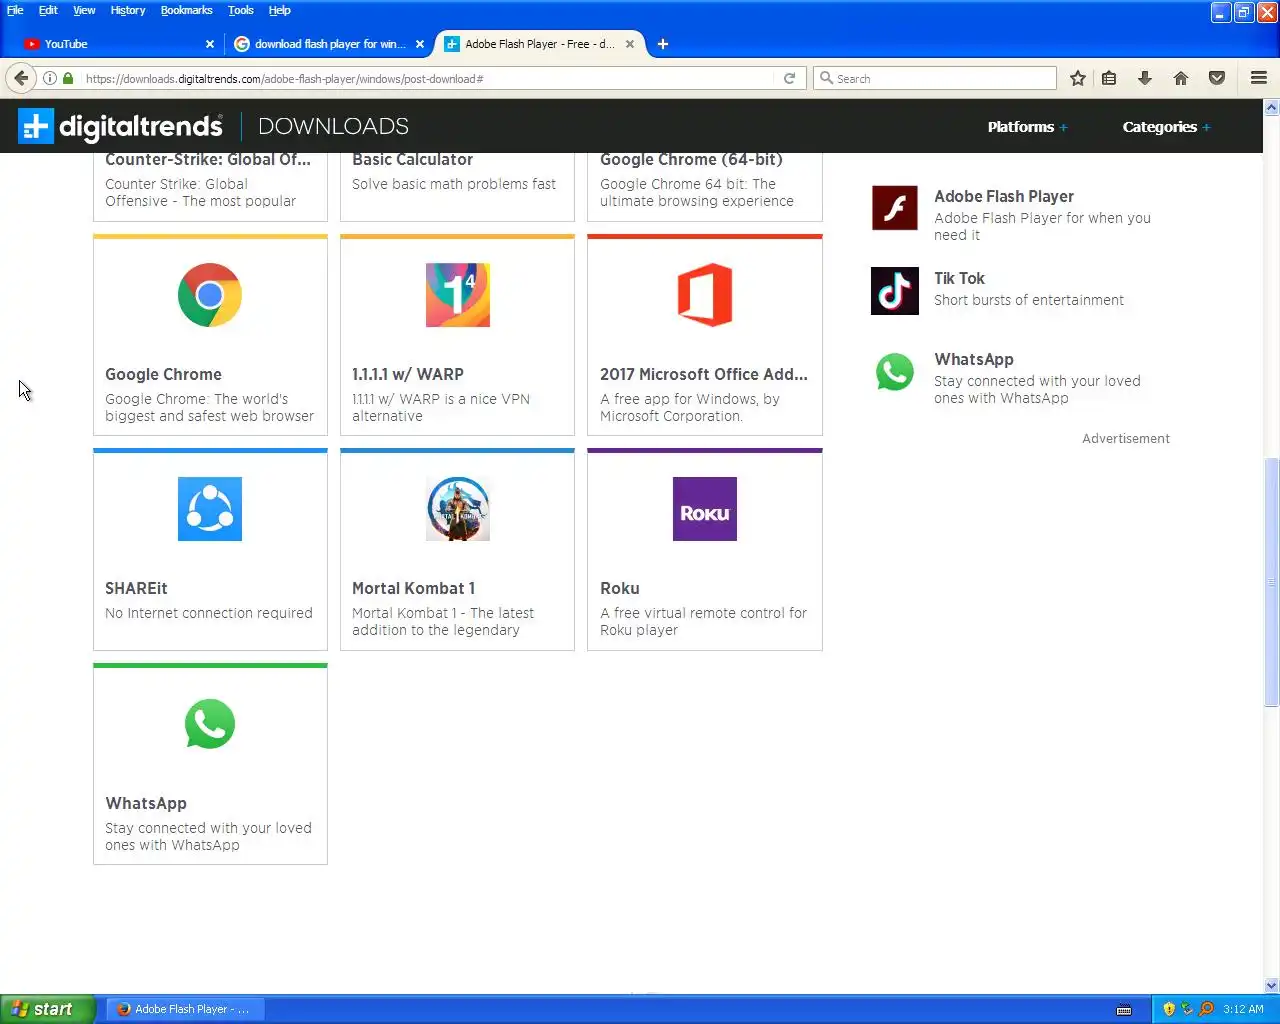This screenshot has width=1280, height=1024.
Task: Open the 1.1.1.1 w/ WARP title
Action: 407,374
